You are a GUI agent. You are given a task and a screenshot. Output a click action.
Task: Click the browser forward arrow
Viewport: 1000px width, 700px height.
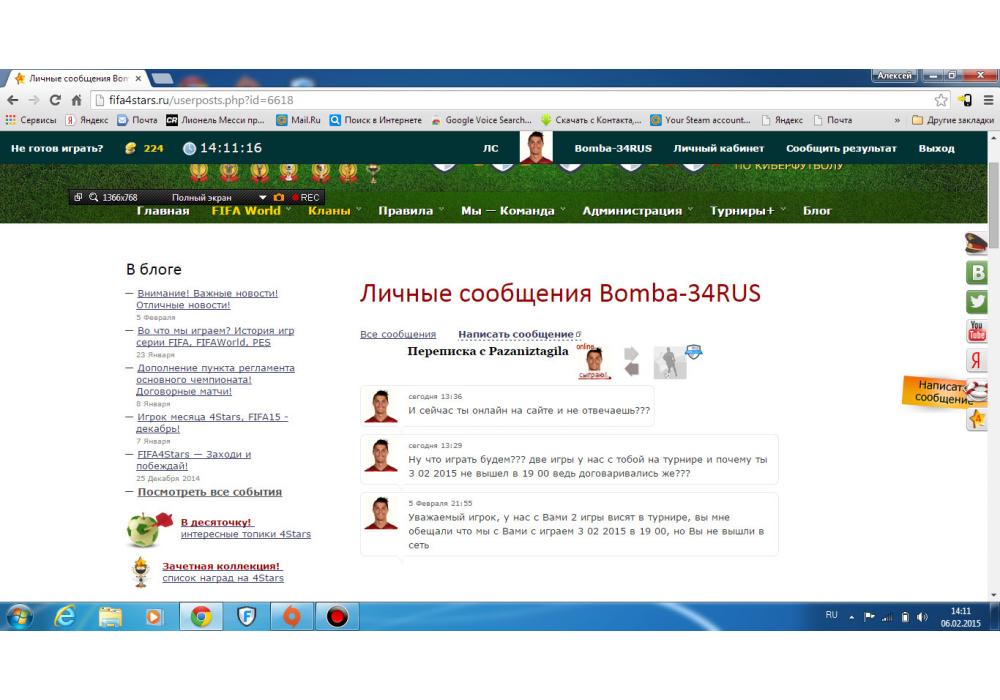(34, 100)
